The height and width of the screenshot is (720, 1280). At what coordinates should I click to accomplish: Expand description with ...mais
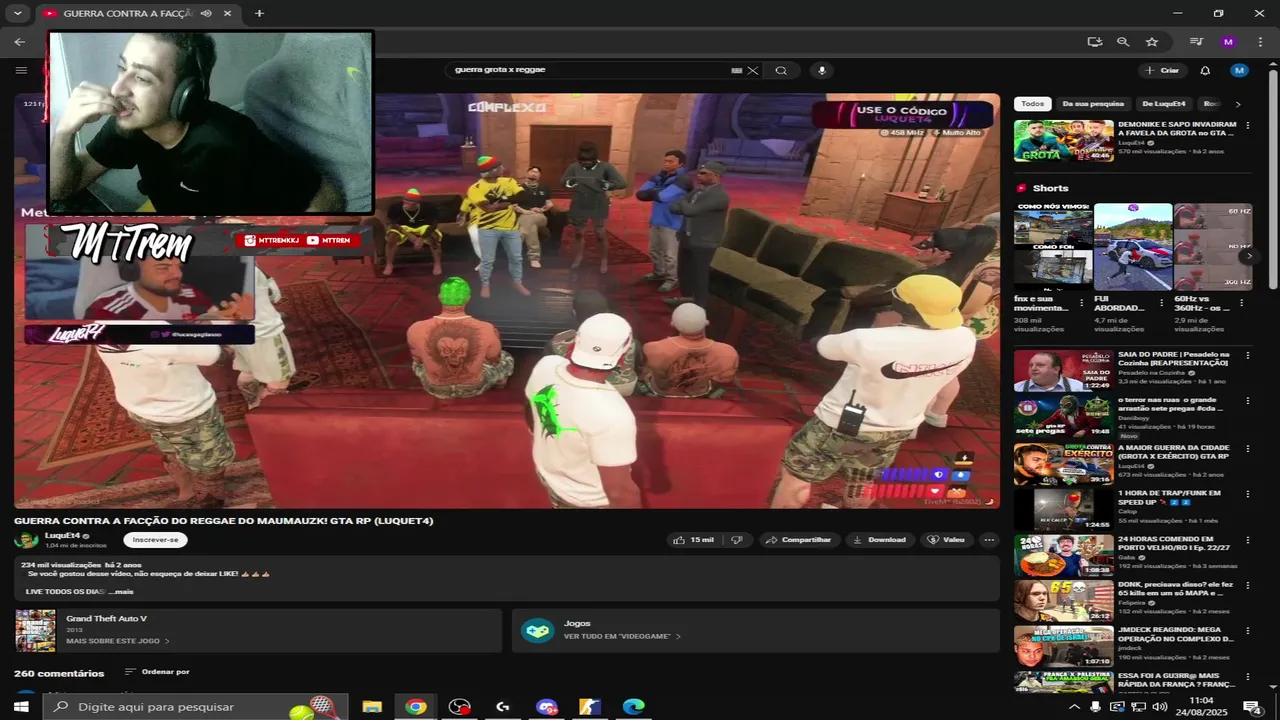[121, 591]
